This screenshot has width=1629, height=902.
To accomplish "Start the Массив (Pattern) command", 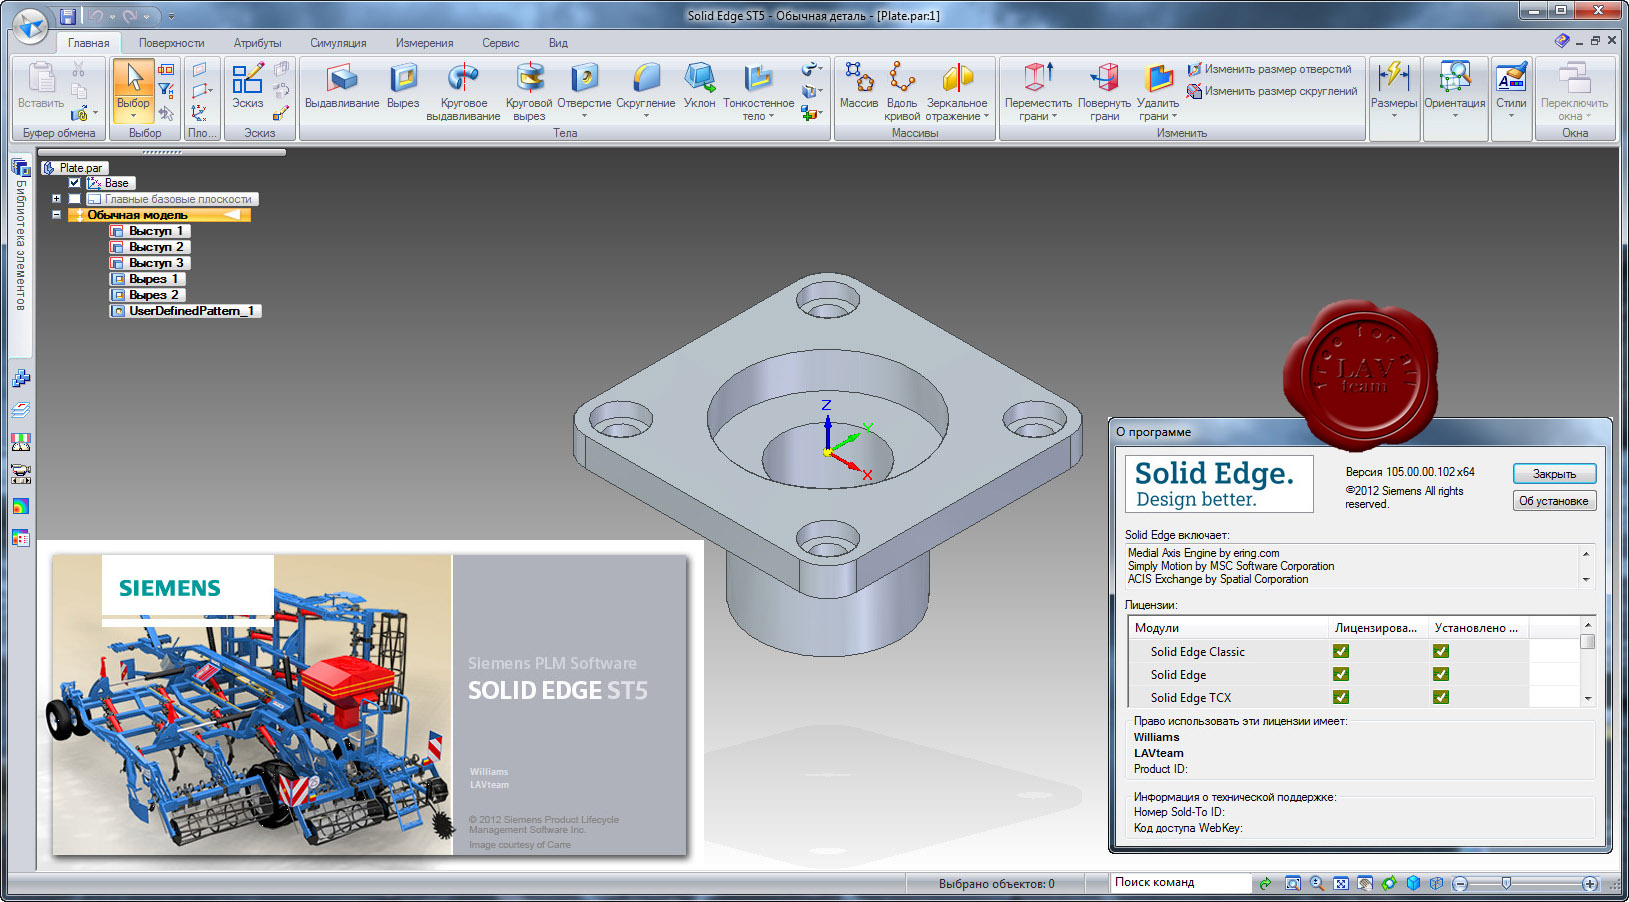I will 858,86.
